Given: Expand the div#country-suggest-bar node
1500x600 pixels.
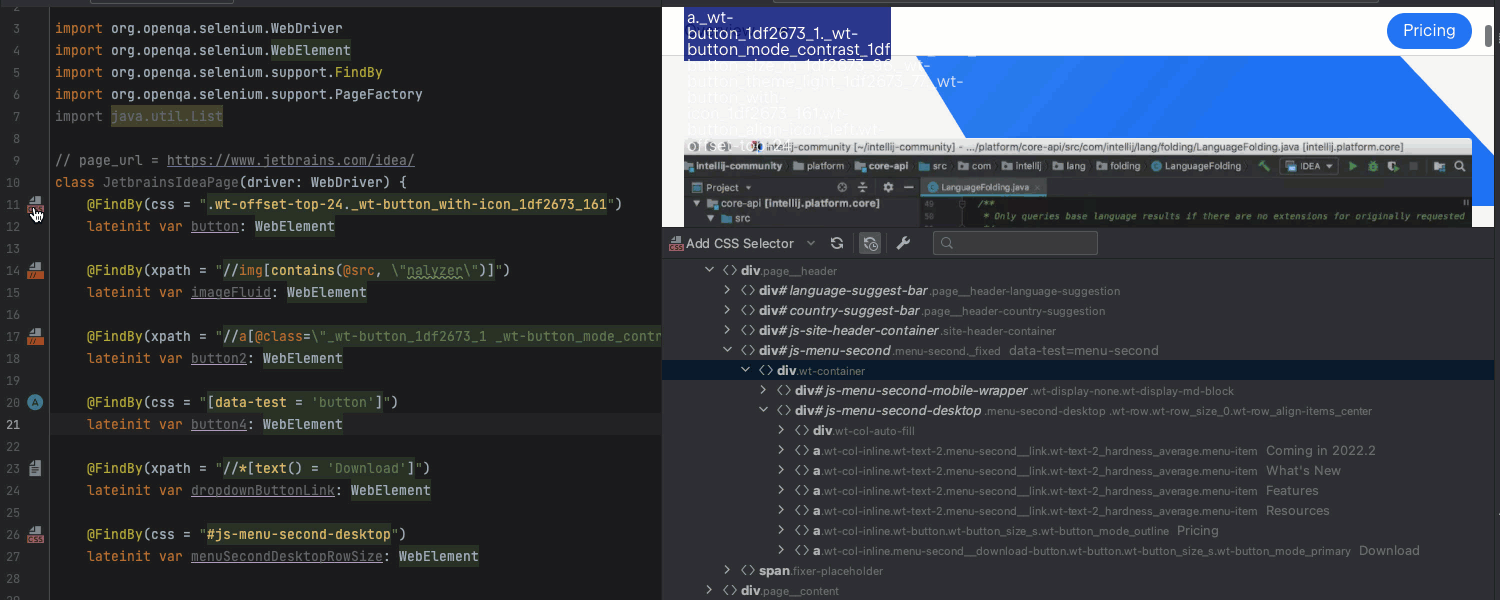Looking at the screenshot, I should pos(728,311).
